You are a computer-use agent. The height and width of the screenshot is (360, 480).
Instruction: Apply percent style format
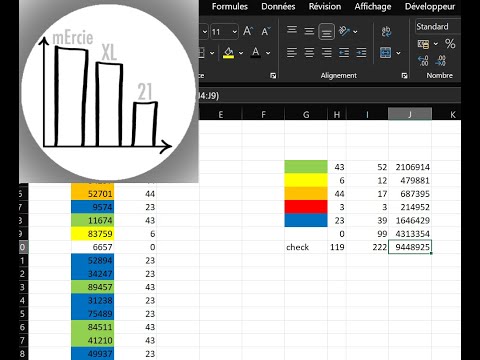click(450, 44)
